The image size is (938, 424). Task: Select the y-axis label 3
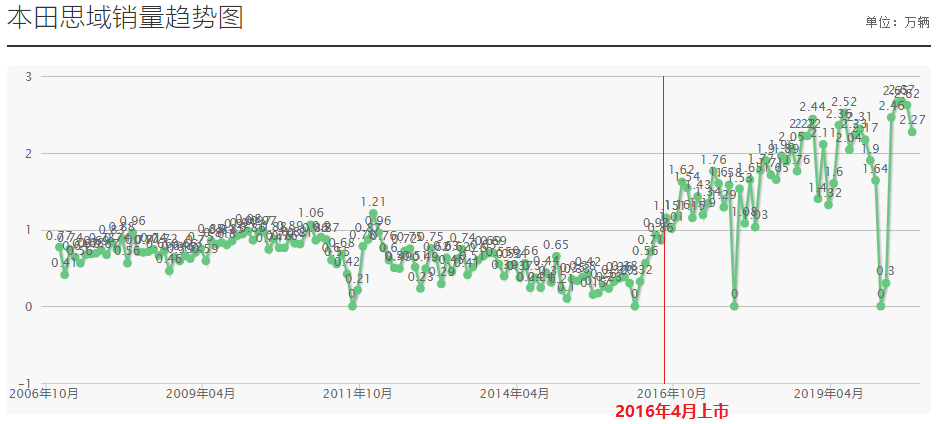click(x=28, y=77)
